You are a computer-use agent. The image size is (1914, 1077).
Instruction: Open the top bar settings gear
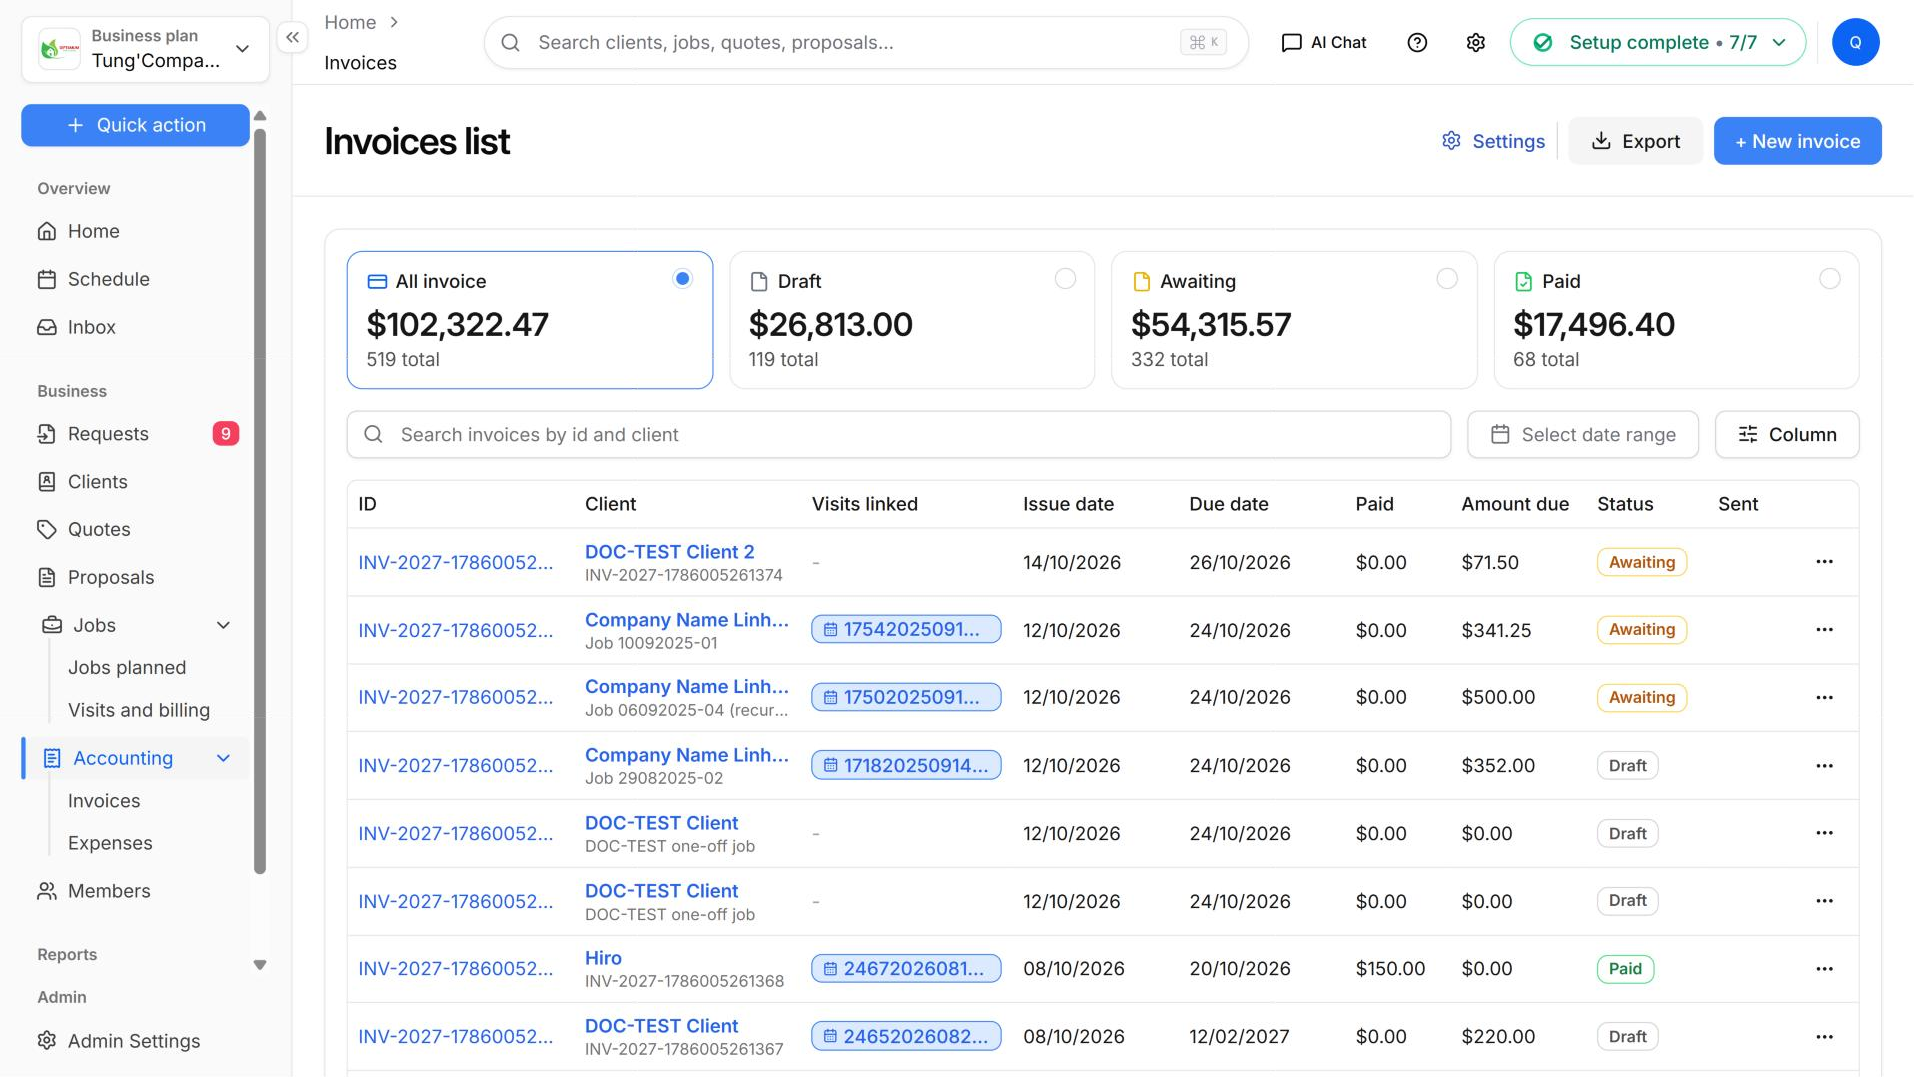tap(1476, 42)
